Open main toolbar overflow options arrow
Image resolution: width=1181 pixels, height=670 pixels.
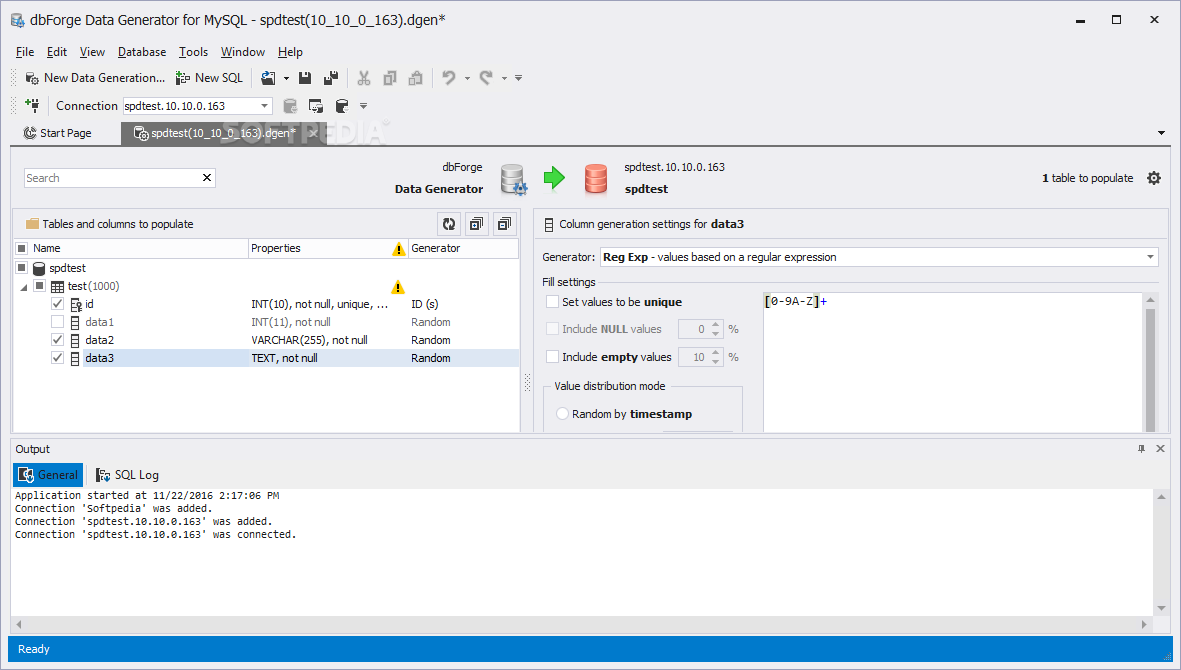pos(518,78)
